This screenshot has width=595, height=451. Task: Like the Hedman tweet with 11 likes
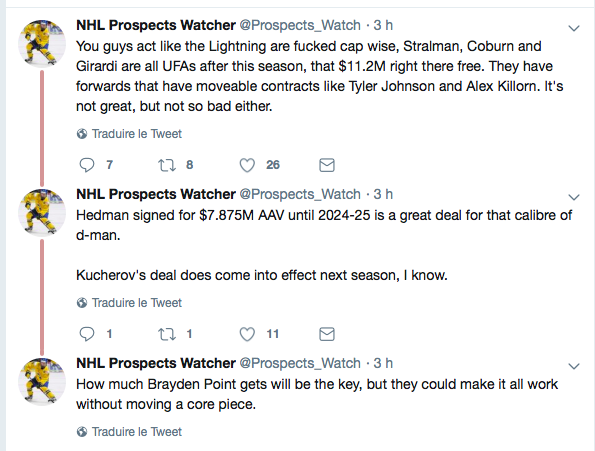tap(247, 334)
